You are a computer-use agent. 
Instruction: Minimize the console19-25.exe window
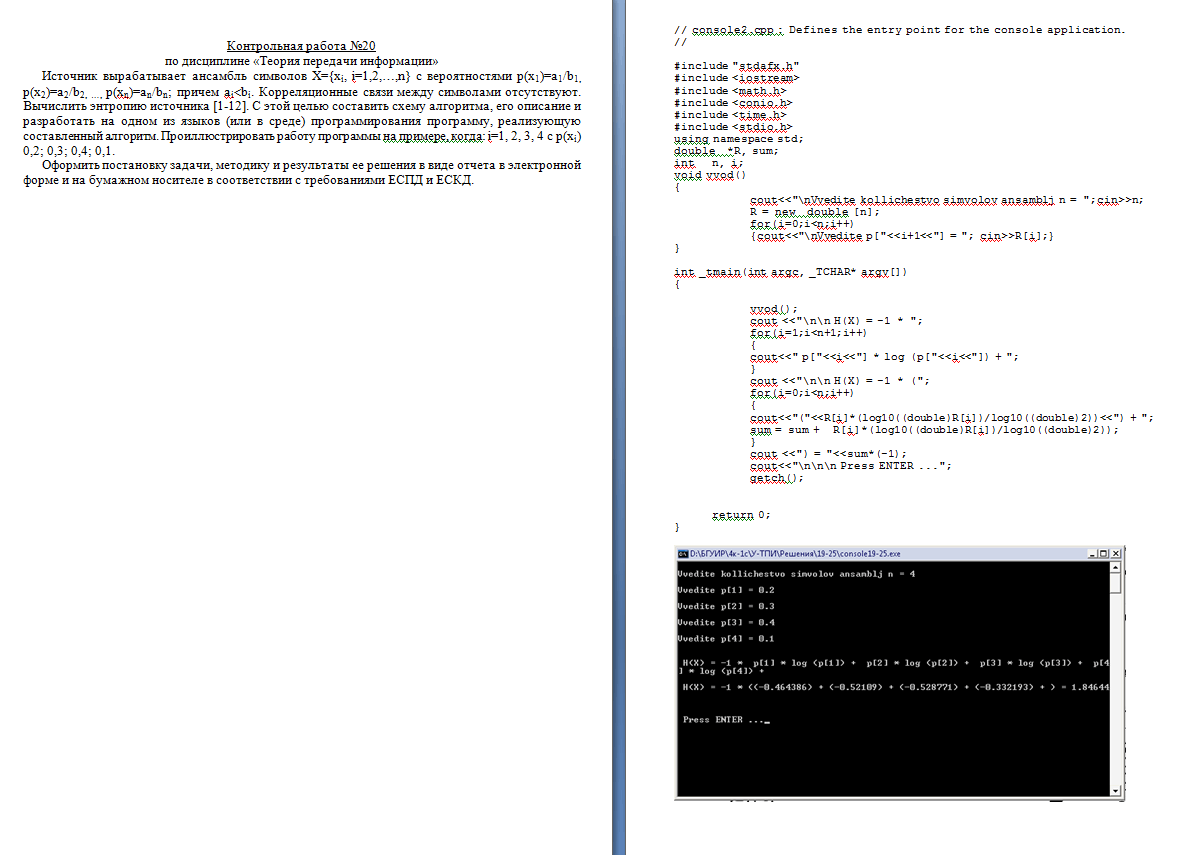click(x=1092, y=554)
